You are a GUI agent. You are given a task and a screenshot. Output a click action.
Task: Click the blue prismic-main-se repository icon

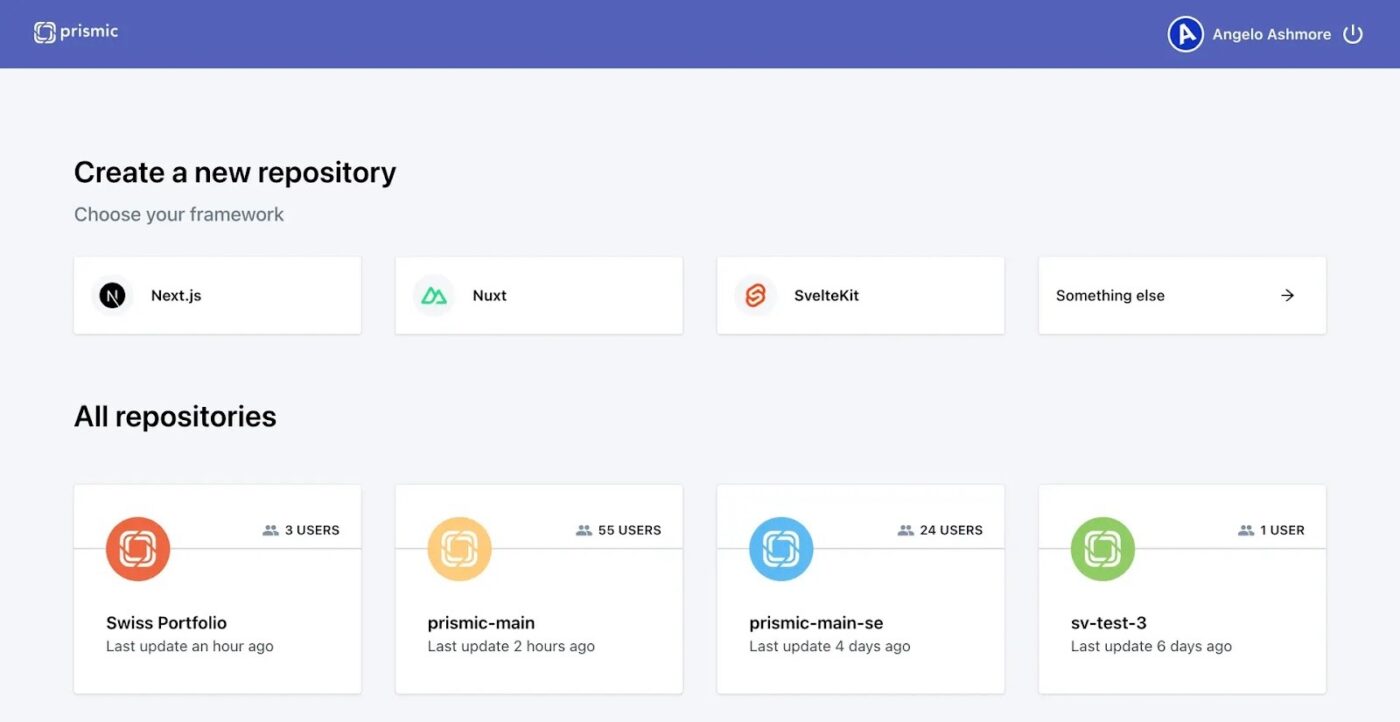tap(781, 548)
